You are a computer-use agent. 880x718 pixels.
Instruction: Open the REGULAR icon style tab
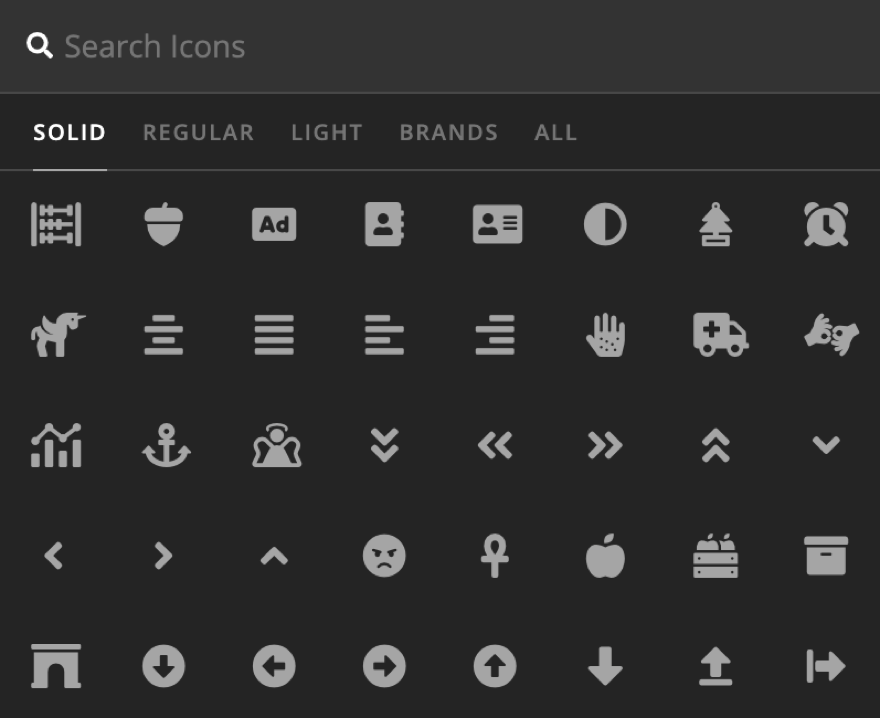pos(198,132)
